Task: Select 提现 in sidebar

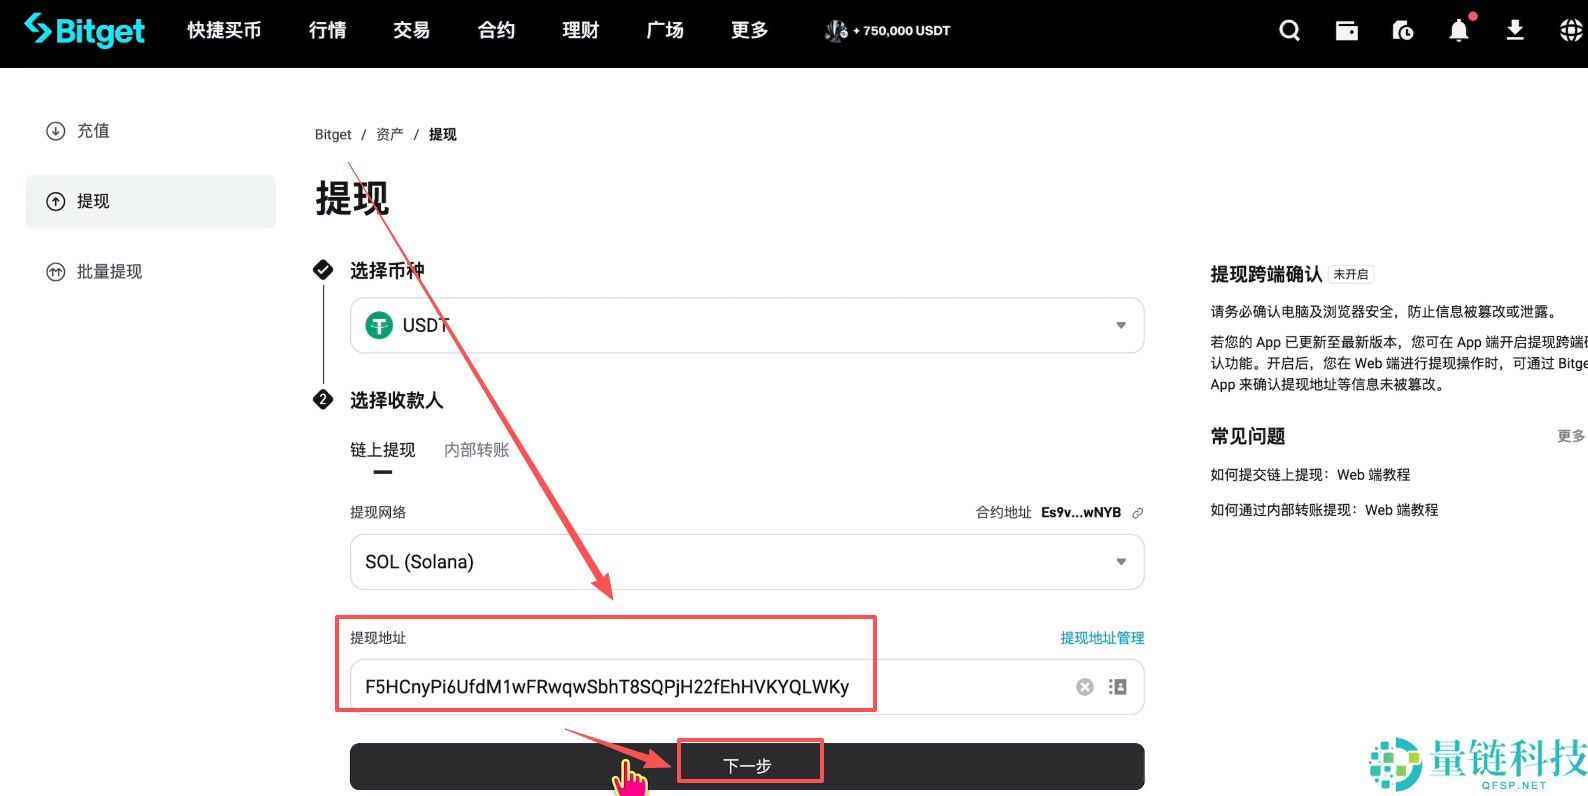Action: 150,202
